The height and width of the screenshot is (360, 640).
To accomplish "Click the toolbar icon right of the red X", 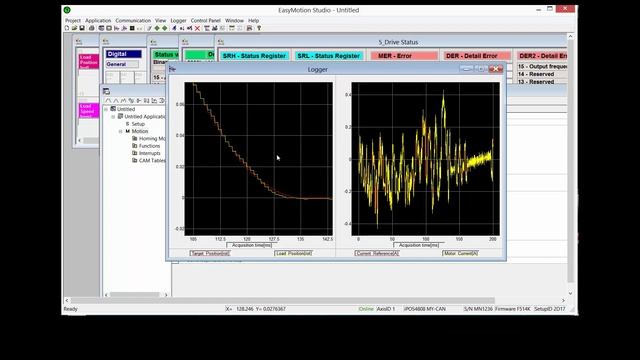I will 207,28.
